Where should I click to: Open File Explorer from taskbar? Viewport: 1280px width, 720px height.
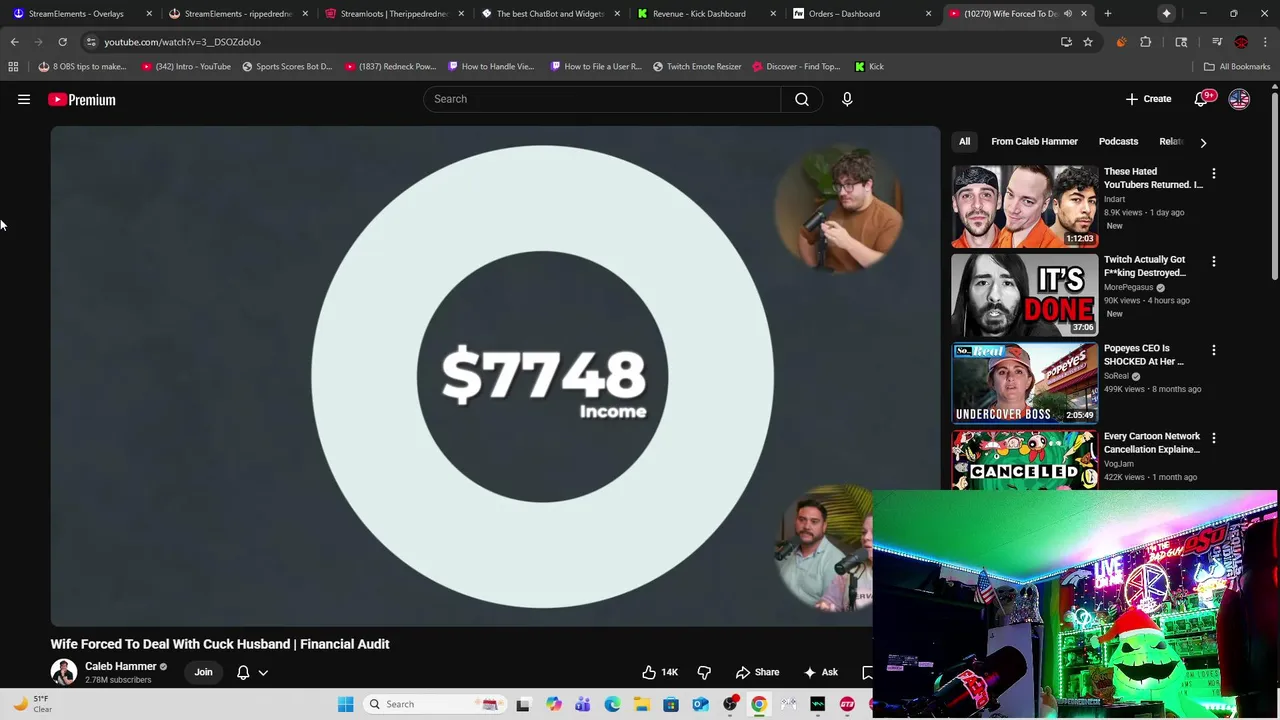pos(641,704)
